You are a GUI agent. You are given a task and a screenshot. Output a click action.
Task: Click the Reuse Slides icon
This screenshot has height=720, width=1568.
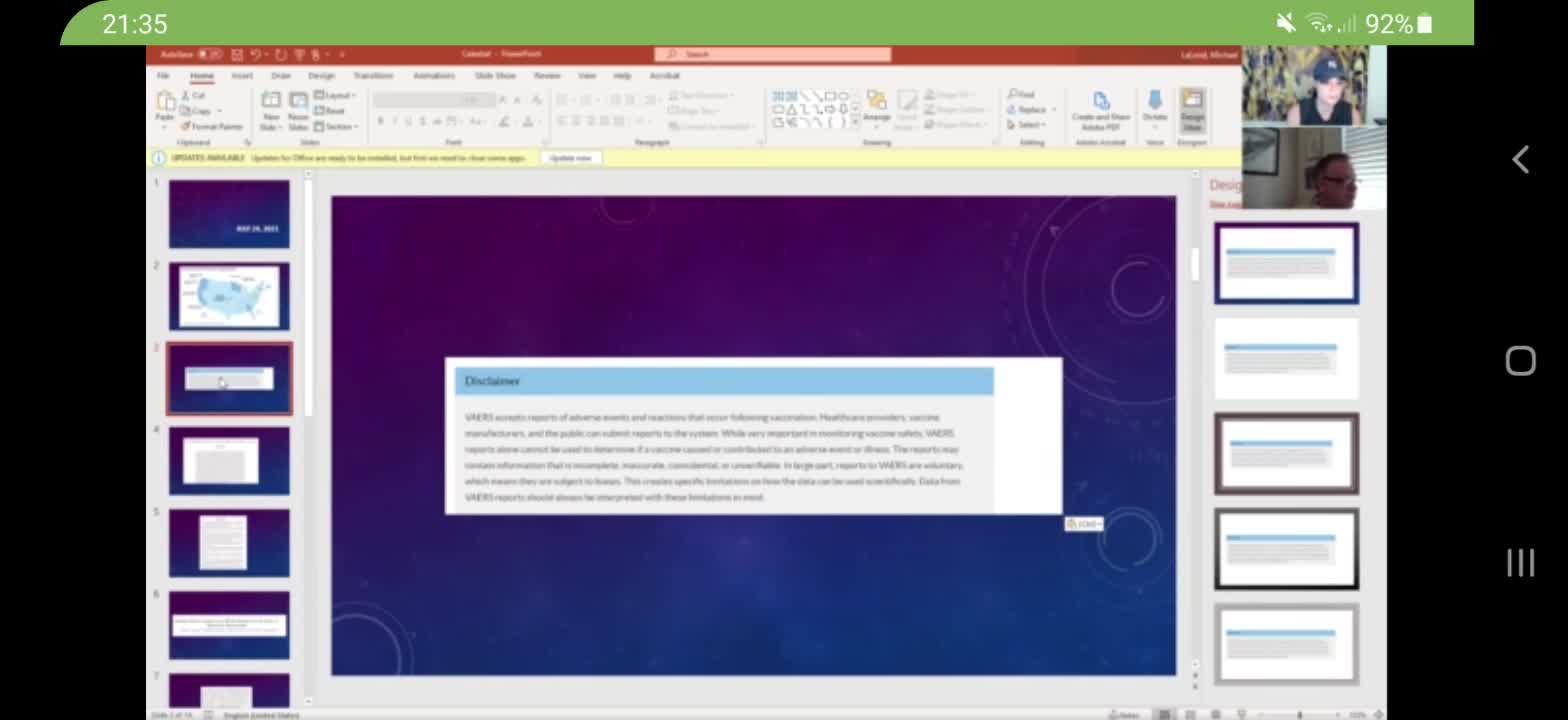click(298, 100)
